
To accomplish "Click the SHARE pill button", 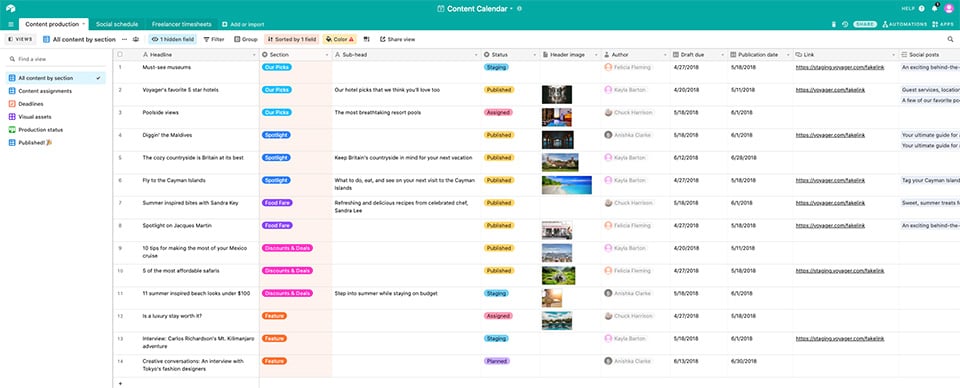I will click(x=865, y=24).
